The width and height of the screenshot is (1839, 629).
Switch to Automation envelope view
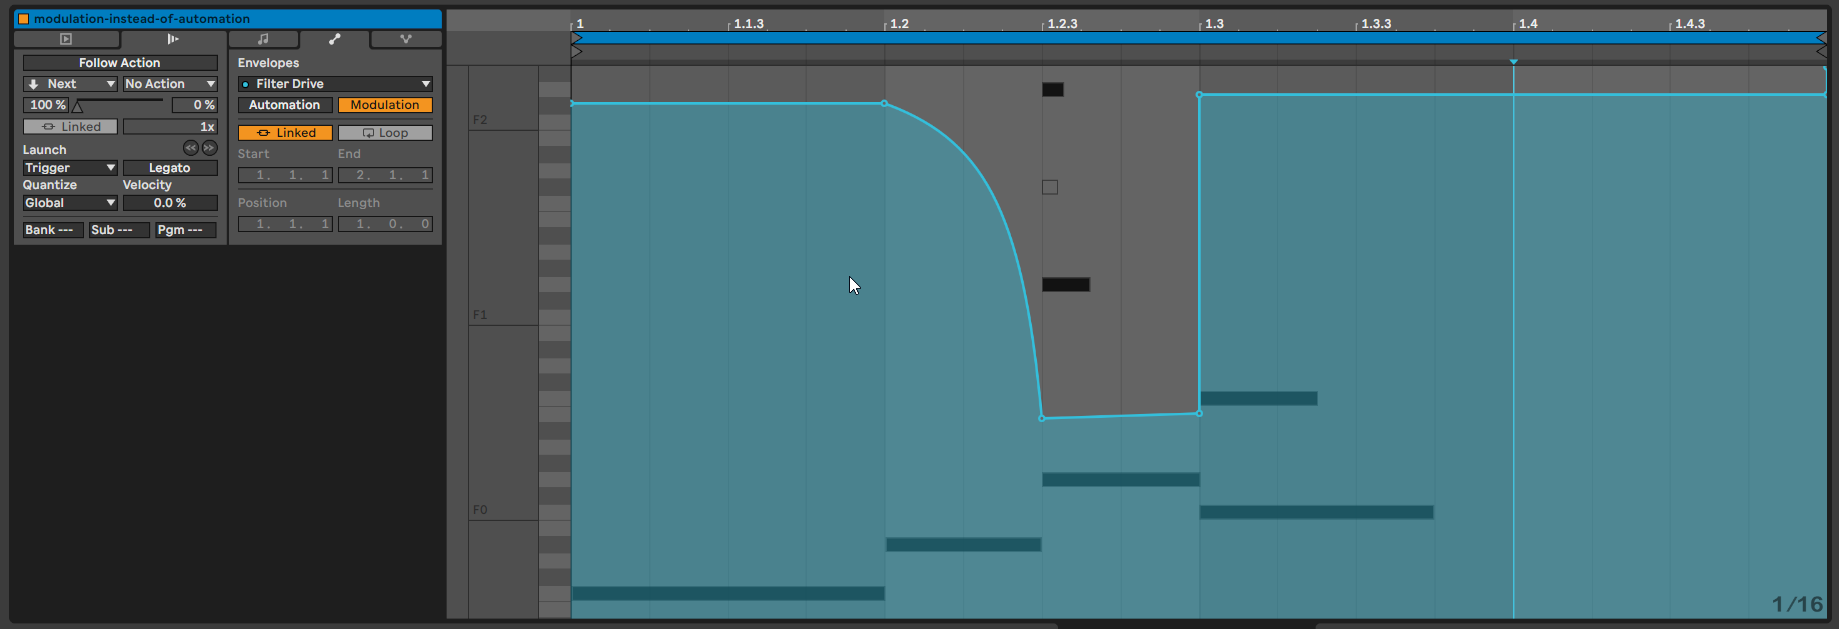285,105
